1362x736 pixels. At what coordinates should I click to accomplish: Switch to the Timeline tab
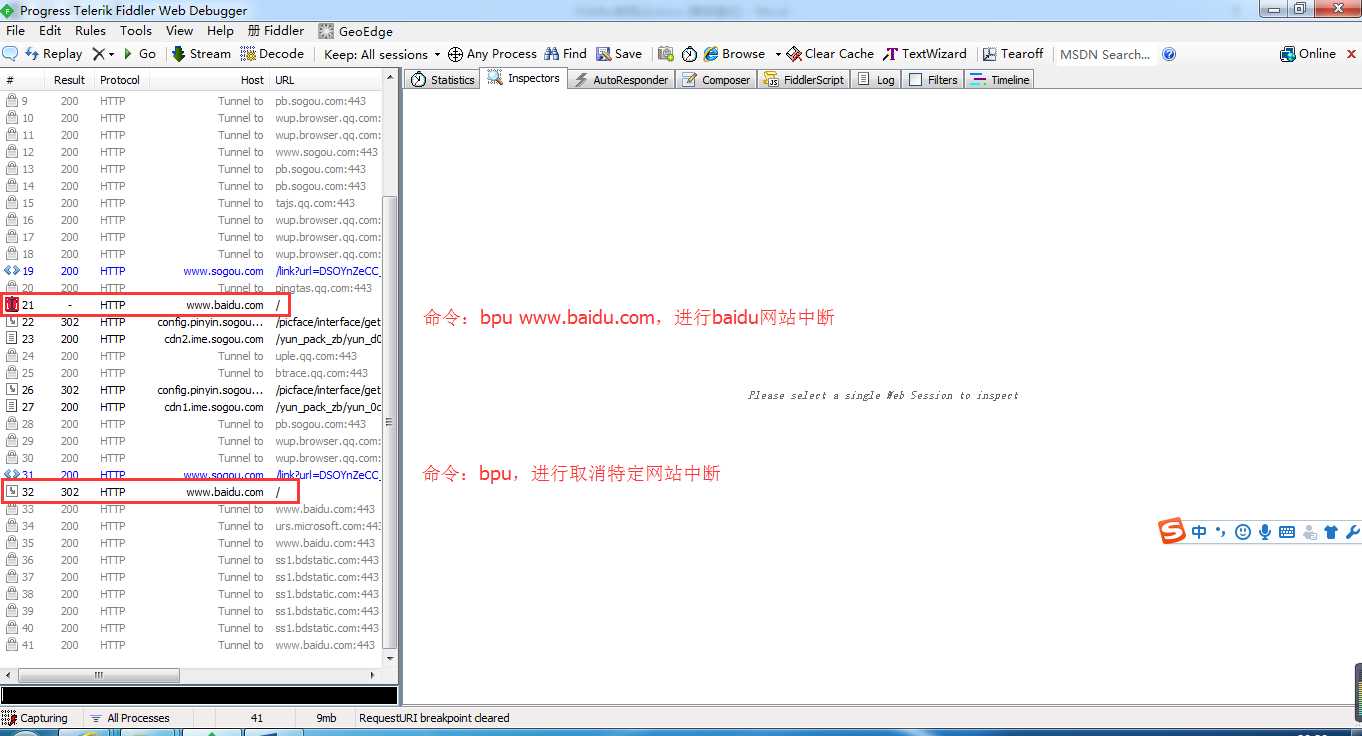pos(998,79)
